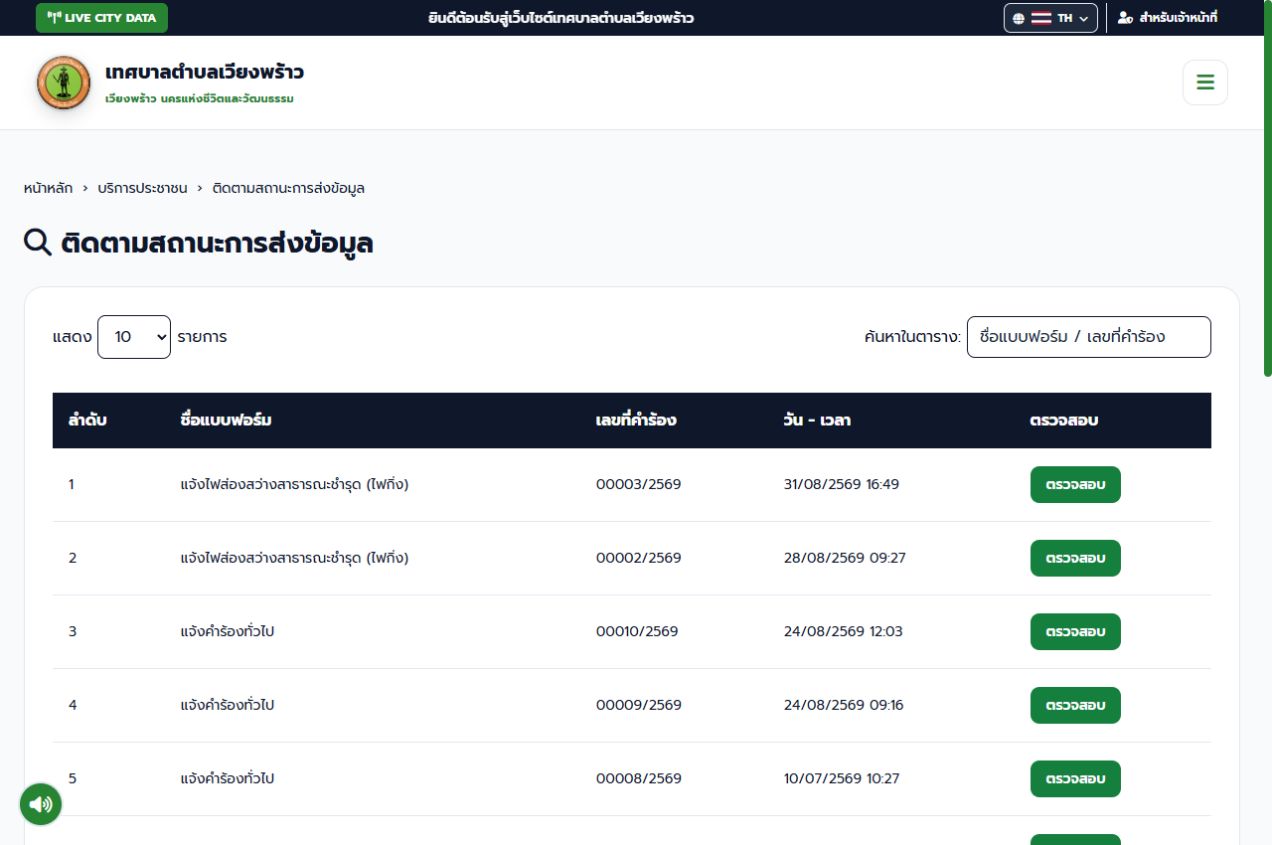Image resolution: width=1272 pixels, height=845 pixels.
Task: Click the globe language icon
Action: (1018, 18)
